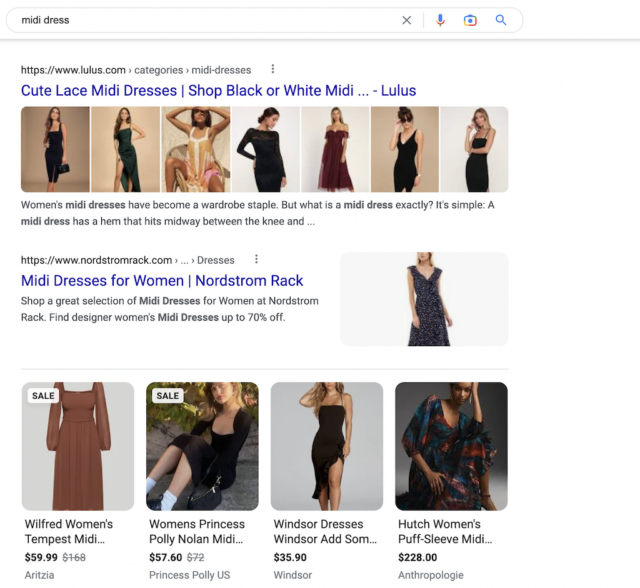The width and height of the screenshot is (640, 588).
Task: Click the Anthropologie seller name
Action: 431,575
